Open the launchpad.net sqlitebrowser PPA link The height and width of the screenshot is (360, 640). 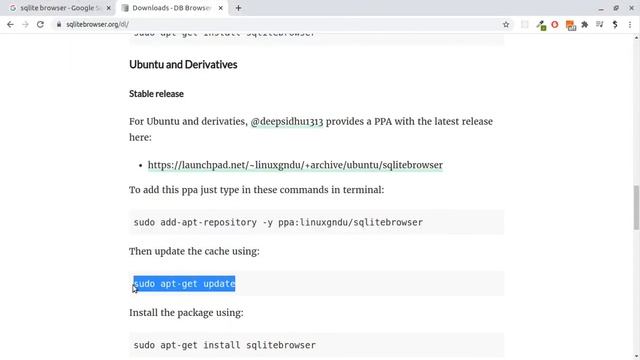(295, 165)
